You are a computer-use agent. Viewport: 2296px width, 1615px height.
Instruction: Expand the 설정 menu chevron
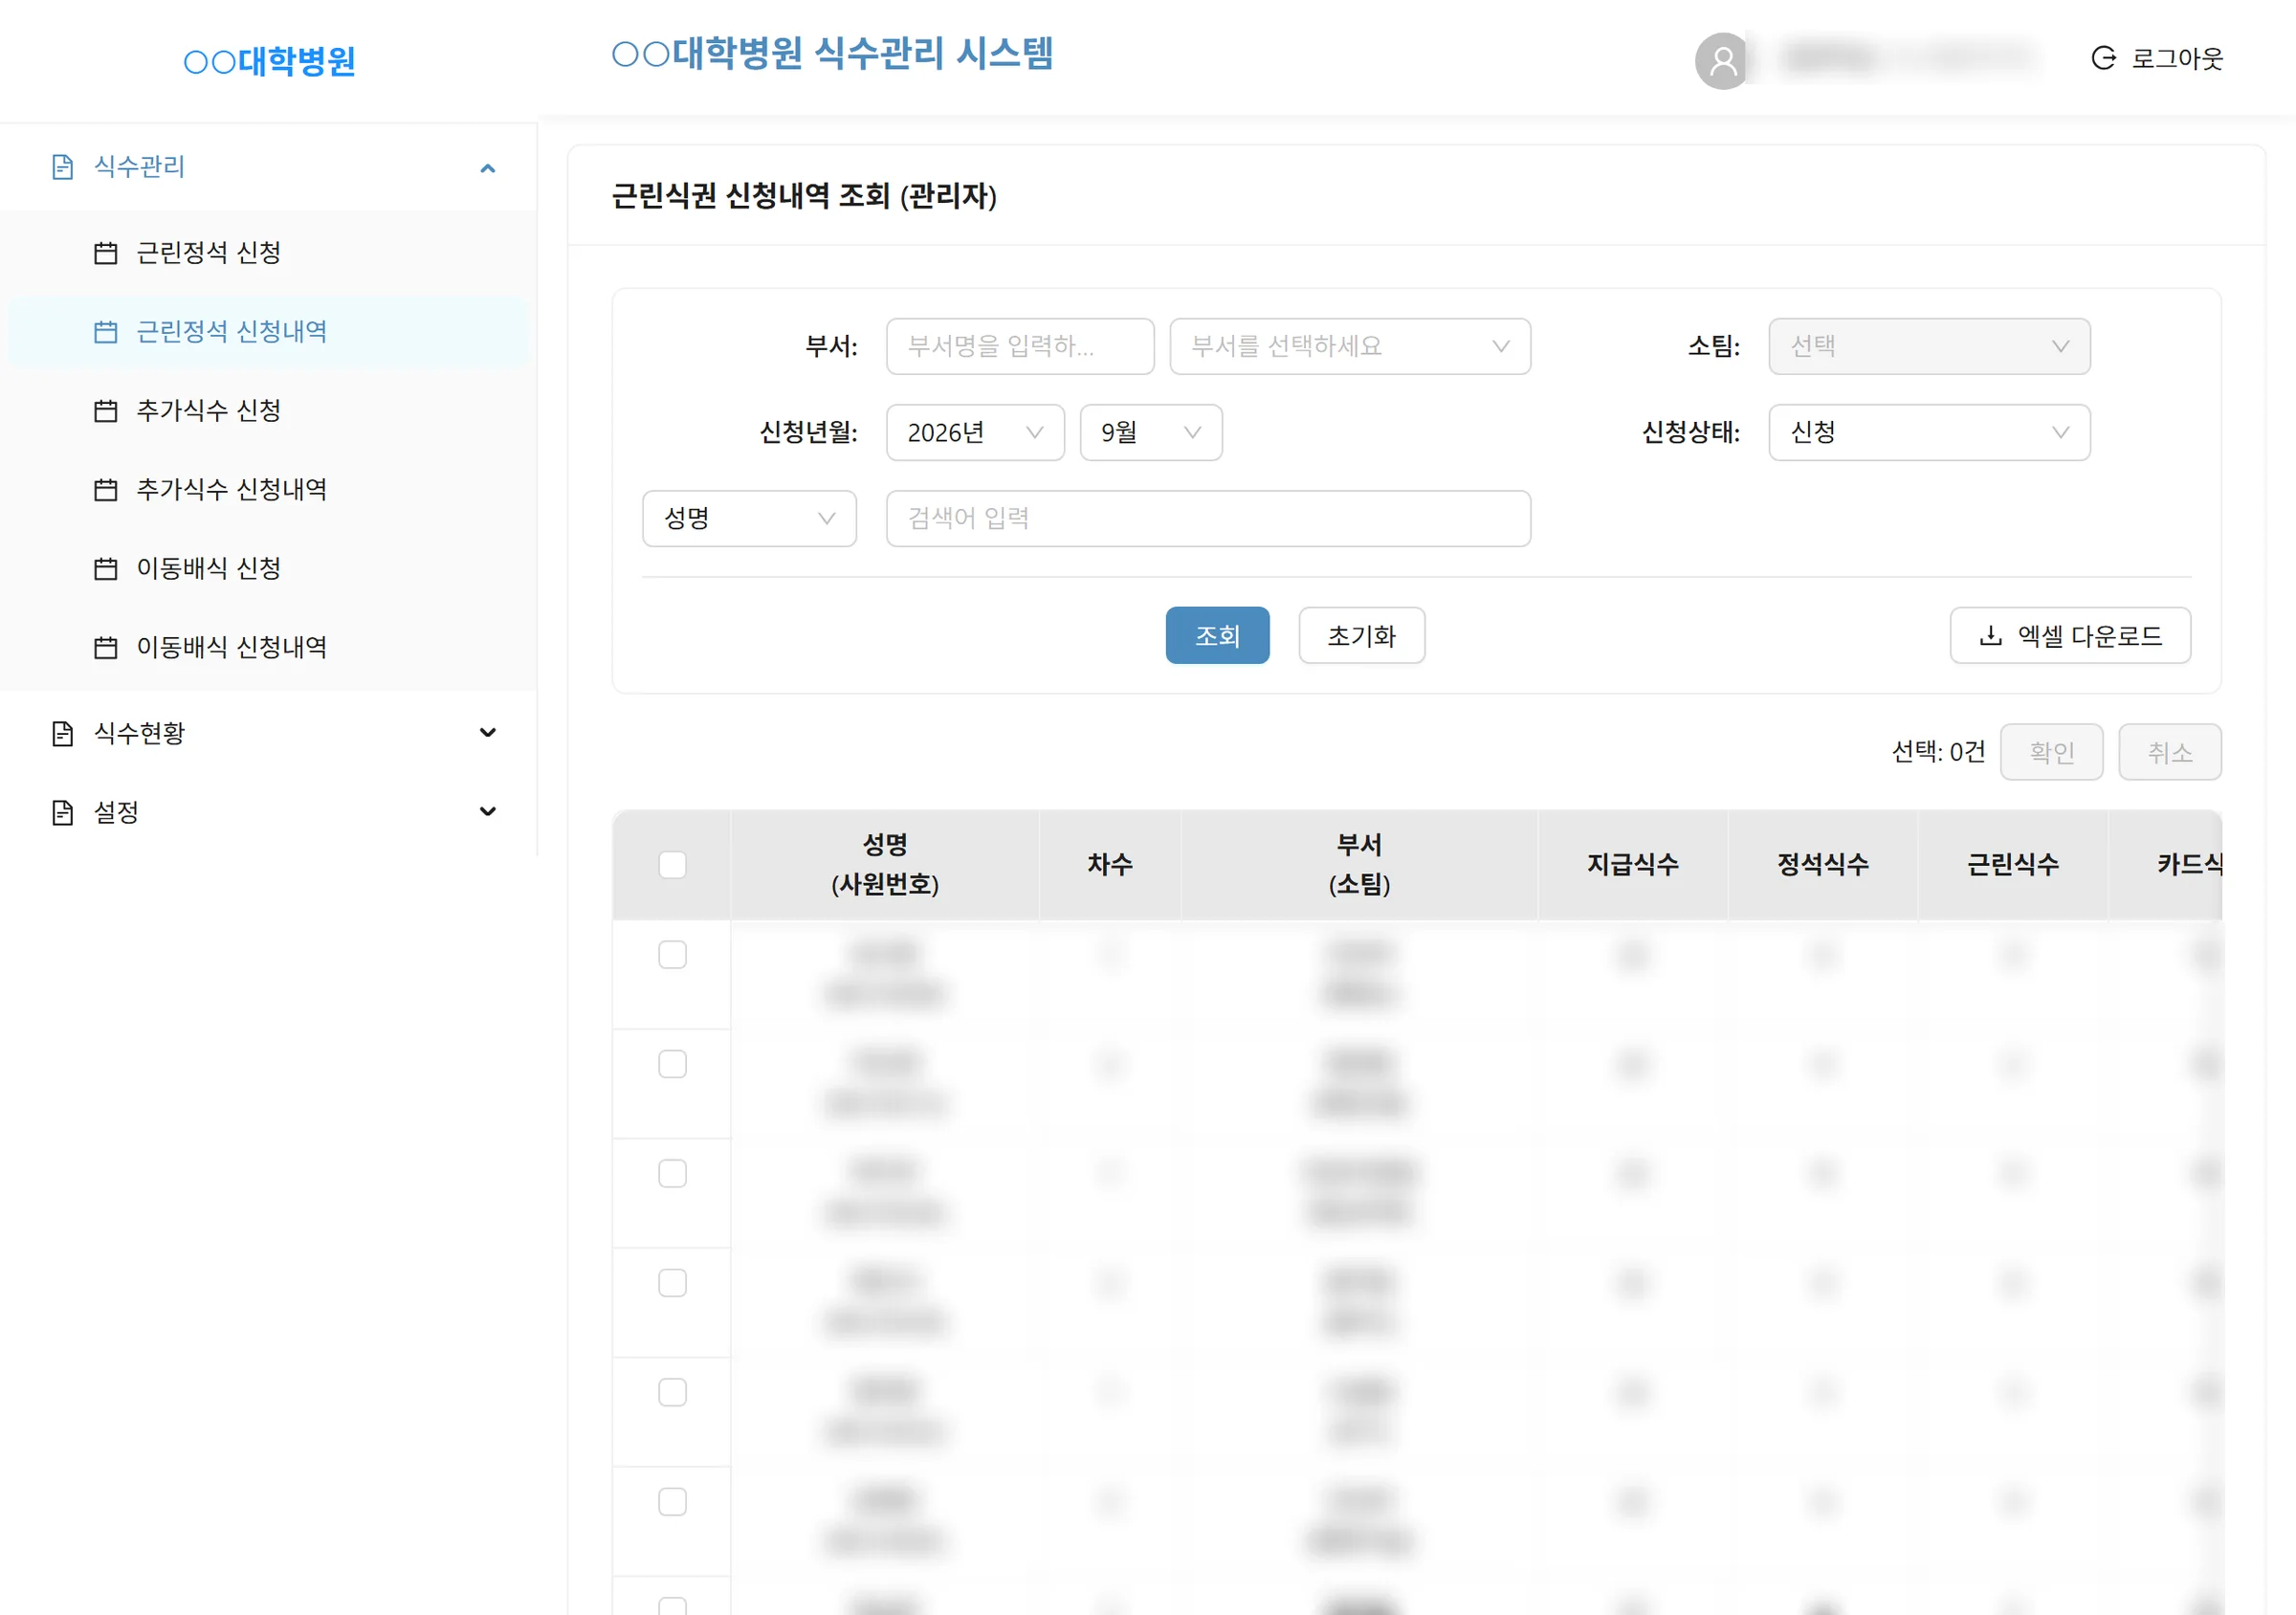click(488, 813)
